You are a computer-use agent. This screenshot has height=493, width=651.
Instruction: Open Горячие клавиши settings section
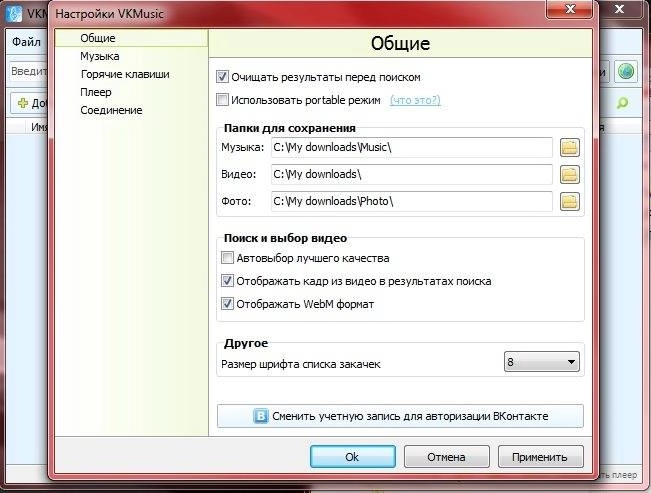pos(125,74)
